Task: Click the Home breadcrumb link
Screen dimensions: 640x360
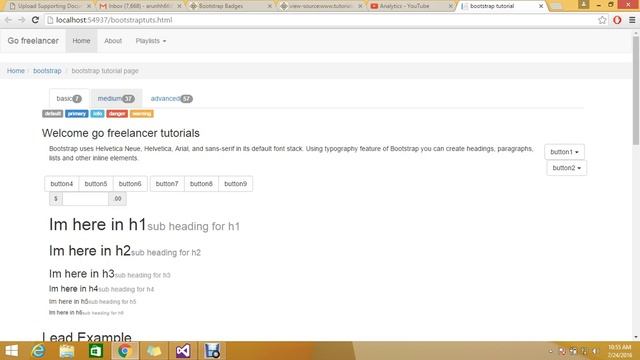Action: click(x=16, y=71)
